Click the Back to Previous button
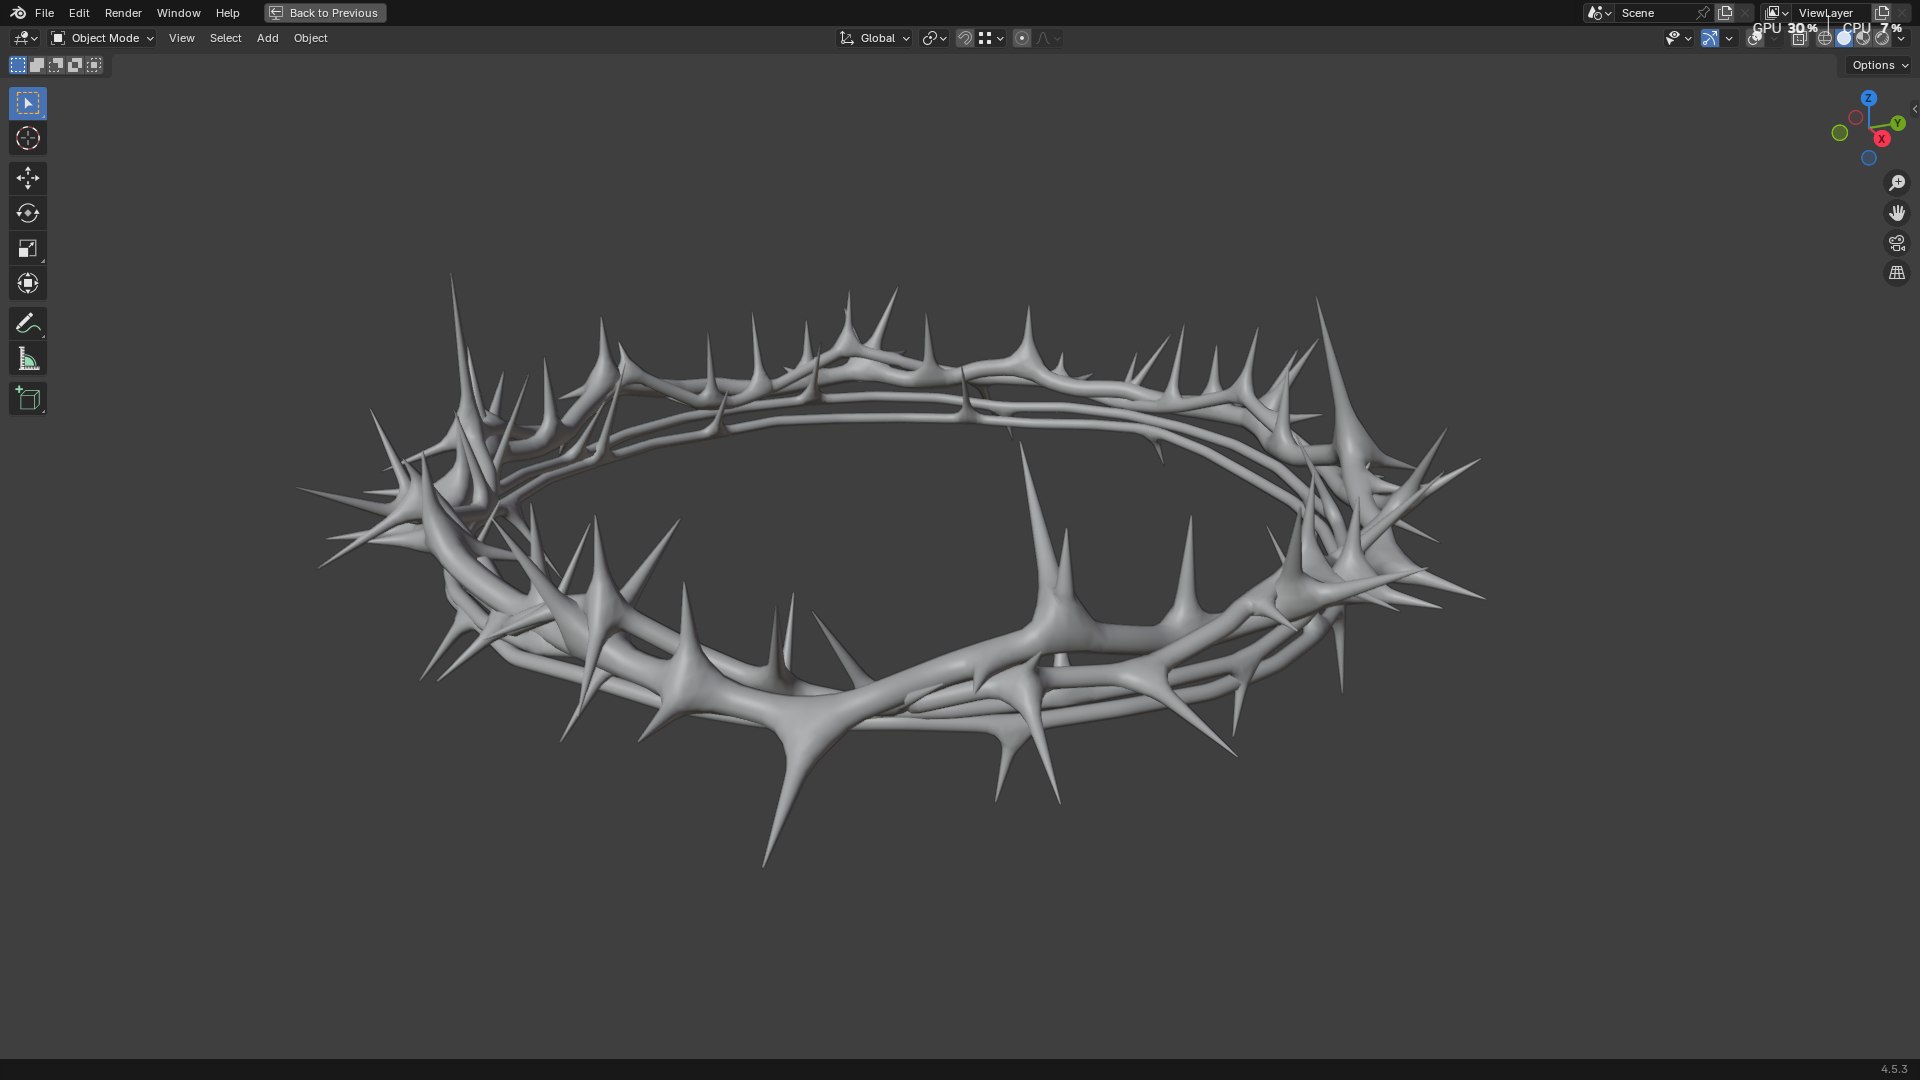The image size is (1920, 1080). 325,13
